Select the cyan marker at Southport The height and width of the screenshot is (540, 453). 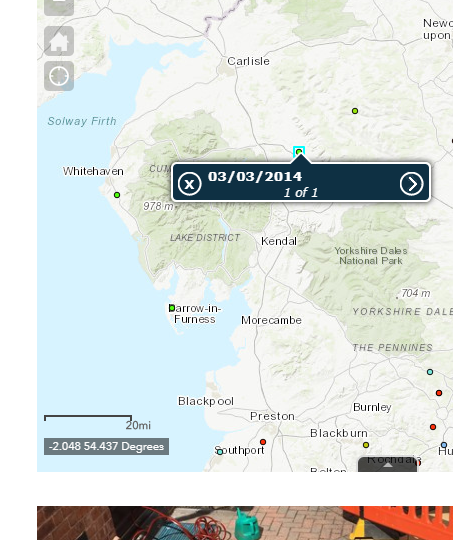pos(220,452)
